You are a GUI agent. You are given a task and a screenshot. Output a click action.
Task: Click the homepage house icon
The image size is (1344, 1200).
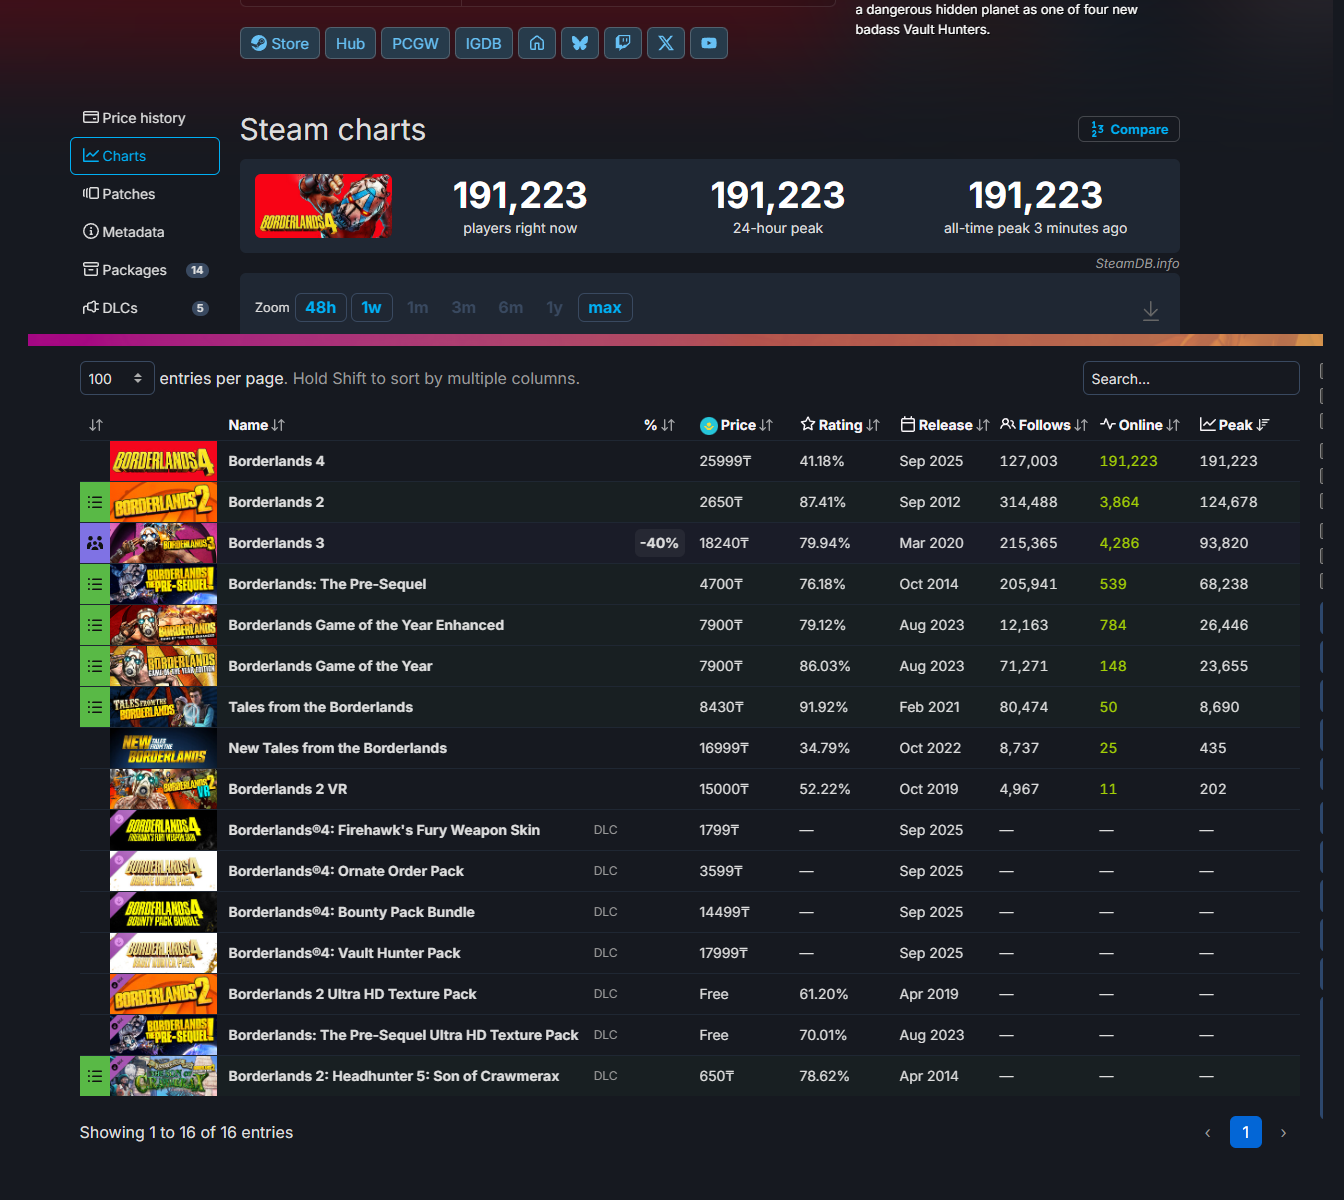[537, 43]
